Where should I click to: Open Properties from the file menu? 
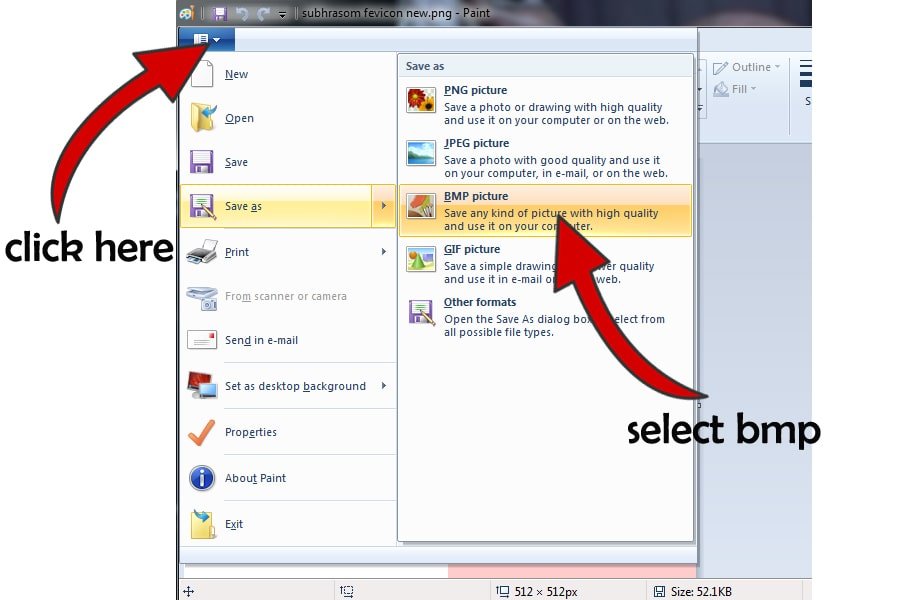click(288, 432)
